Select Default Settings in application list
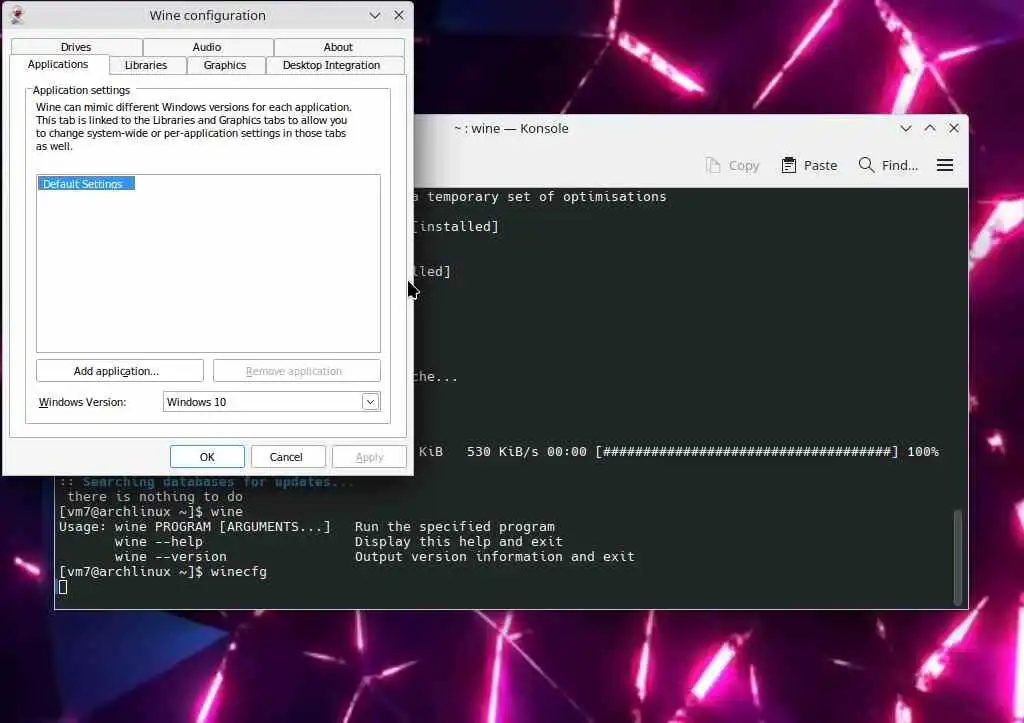This screenshot has height=723, width=1024. point(86,184)
